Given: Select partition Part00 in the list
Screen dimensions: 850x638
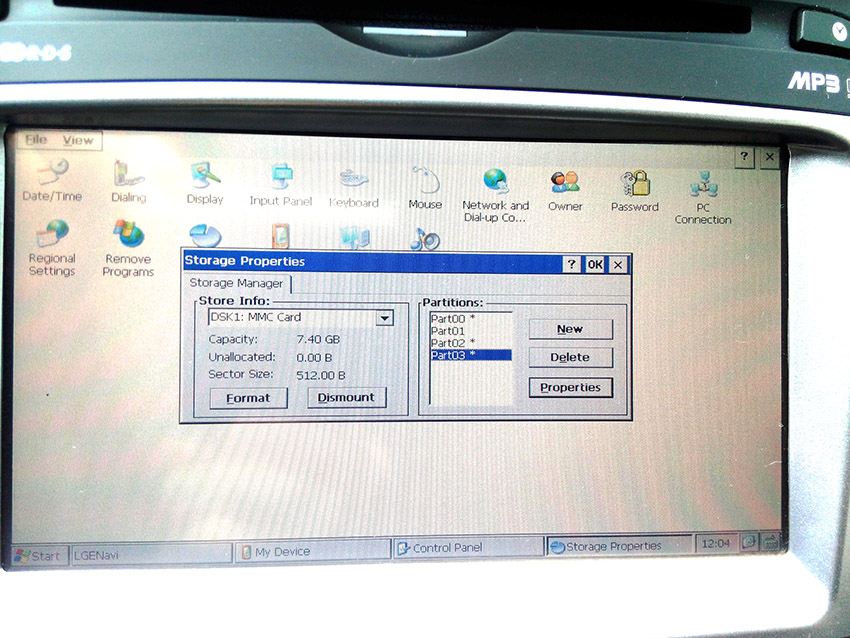Looking at the screenshot, I should (471, 319).
